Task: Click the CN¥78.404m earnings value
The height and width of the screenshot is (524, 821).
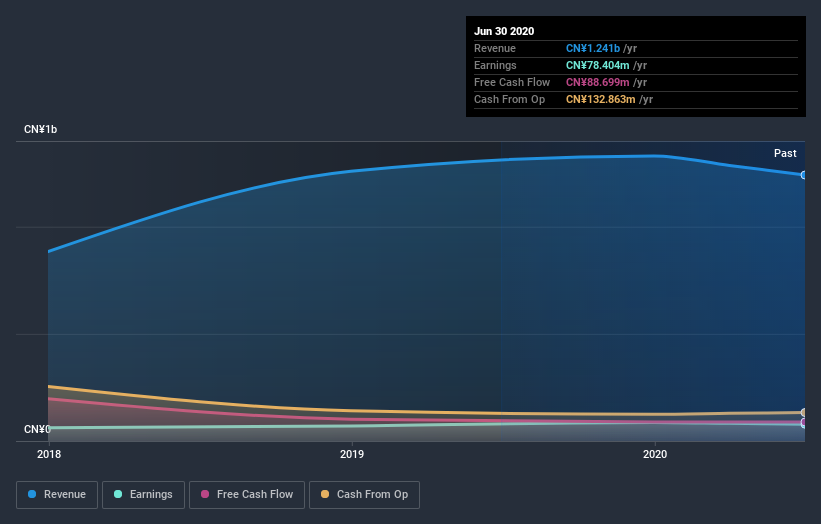Action: pos(597,65)
